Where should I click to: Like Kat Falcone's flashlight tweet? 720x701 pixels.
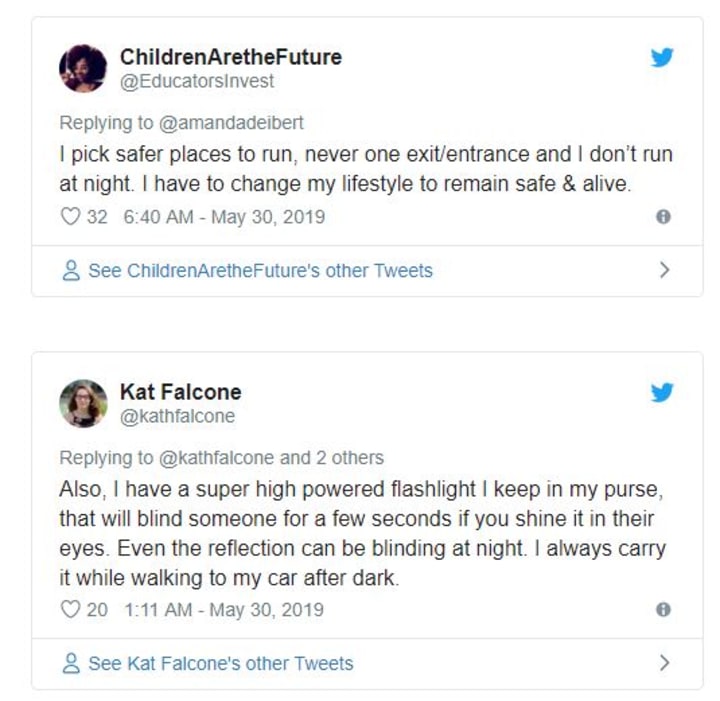(x=69, y=610)
